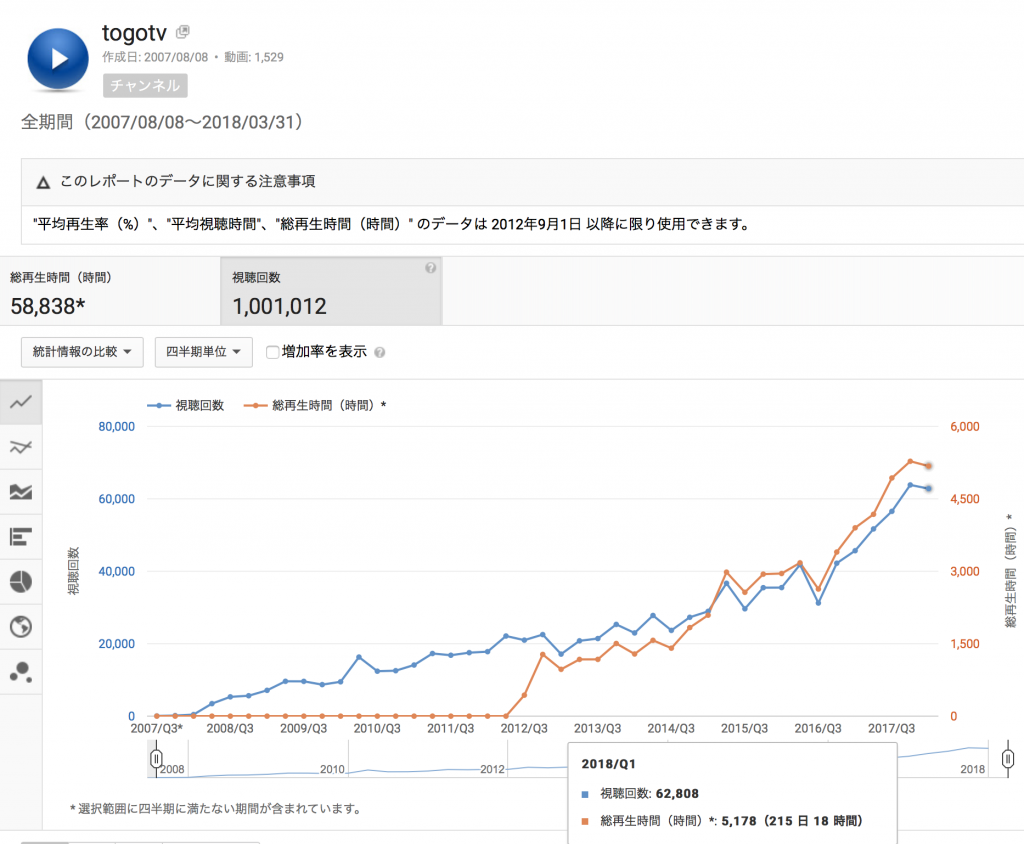Screen dimensions: 1024x844
Task: Choose the bar chart icon
Action: [x=21, y=537]
